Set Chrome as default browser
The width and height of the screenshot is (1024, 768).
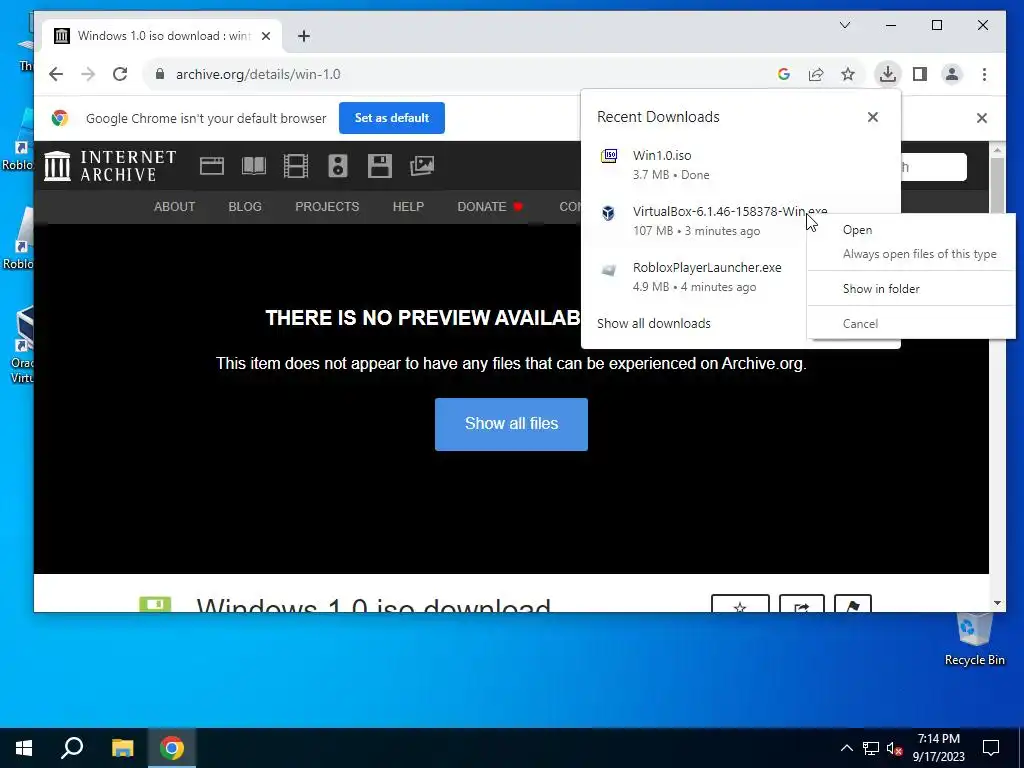[392, 118]
